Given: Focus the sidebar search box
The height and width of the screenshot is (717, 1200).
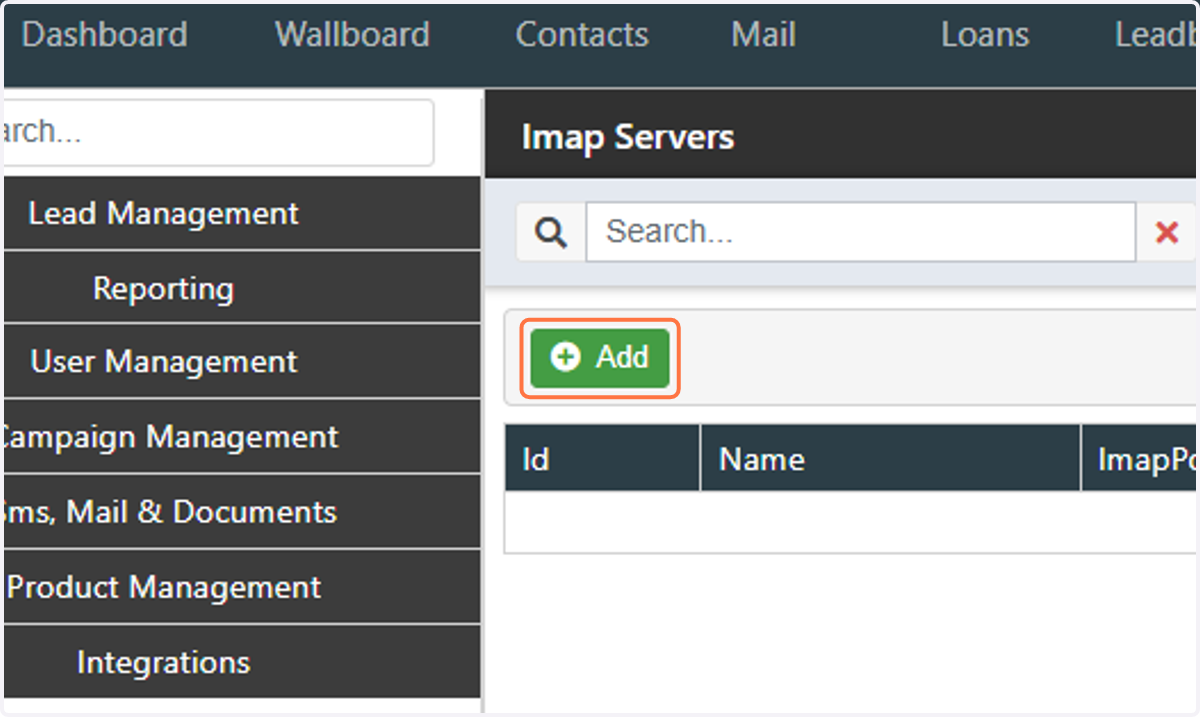Looking at the screenshot, I should (x=218, y=132).
